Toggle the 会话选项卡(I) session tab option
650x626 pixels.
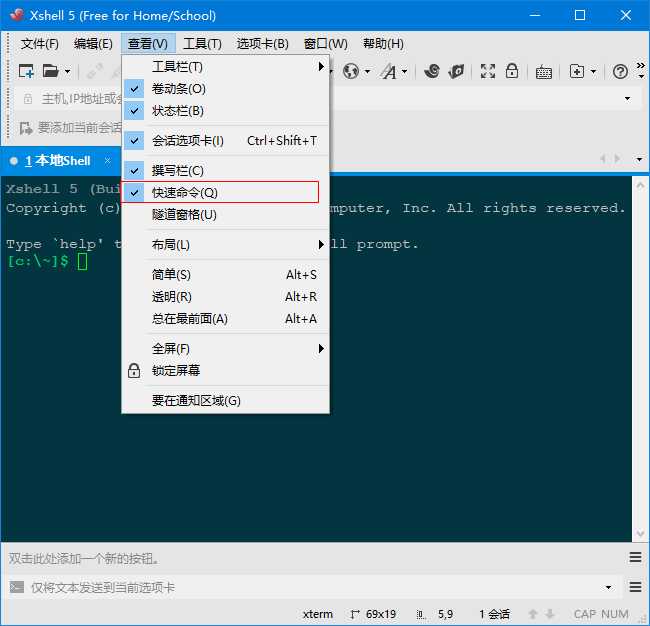pos(226,141)
